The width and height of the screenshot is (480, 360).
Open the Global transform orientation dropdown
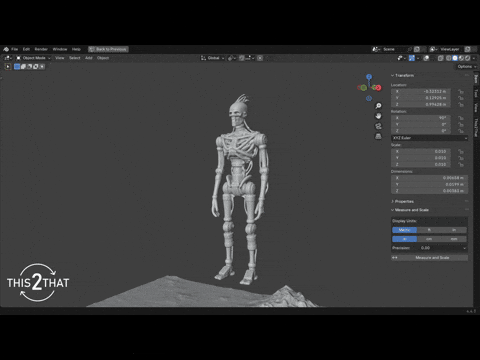[x=213, y=58]
